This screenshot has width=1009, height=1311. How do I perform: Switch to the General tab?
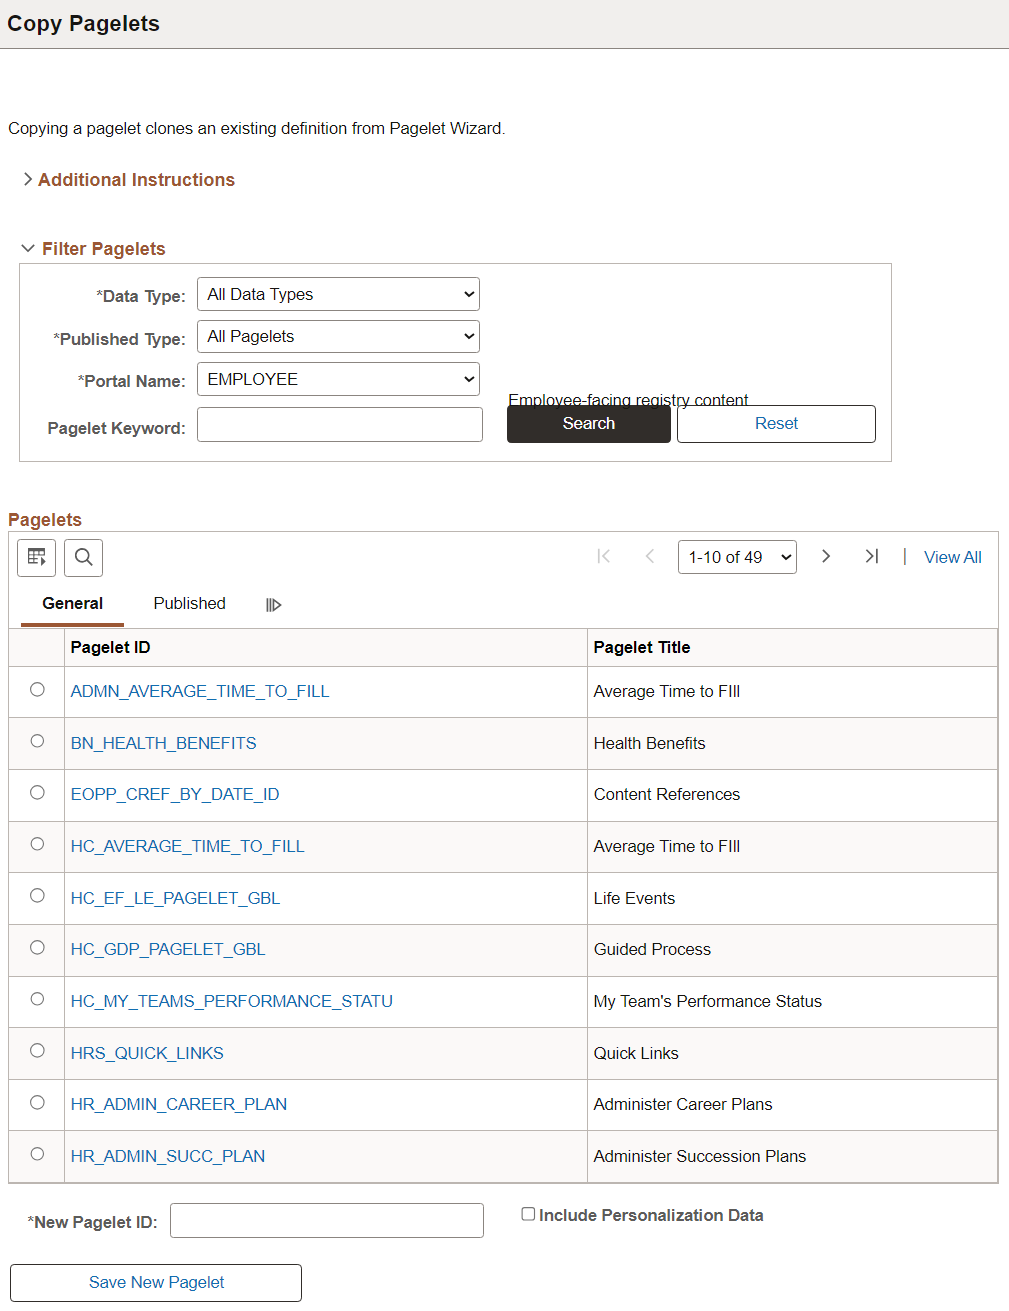tap(72, 603)
